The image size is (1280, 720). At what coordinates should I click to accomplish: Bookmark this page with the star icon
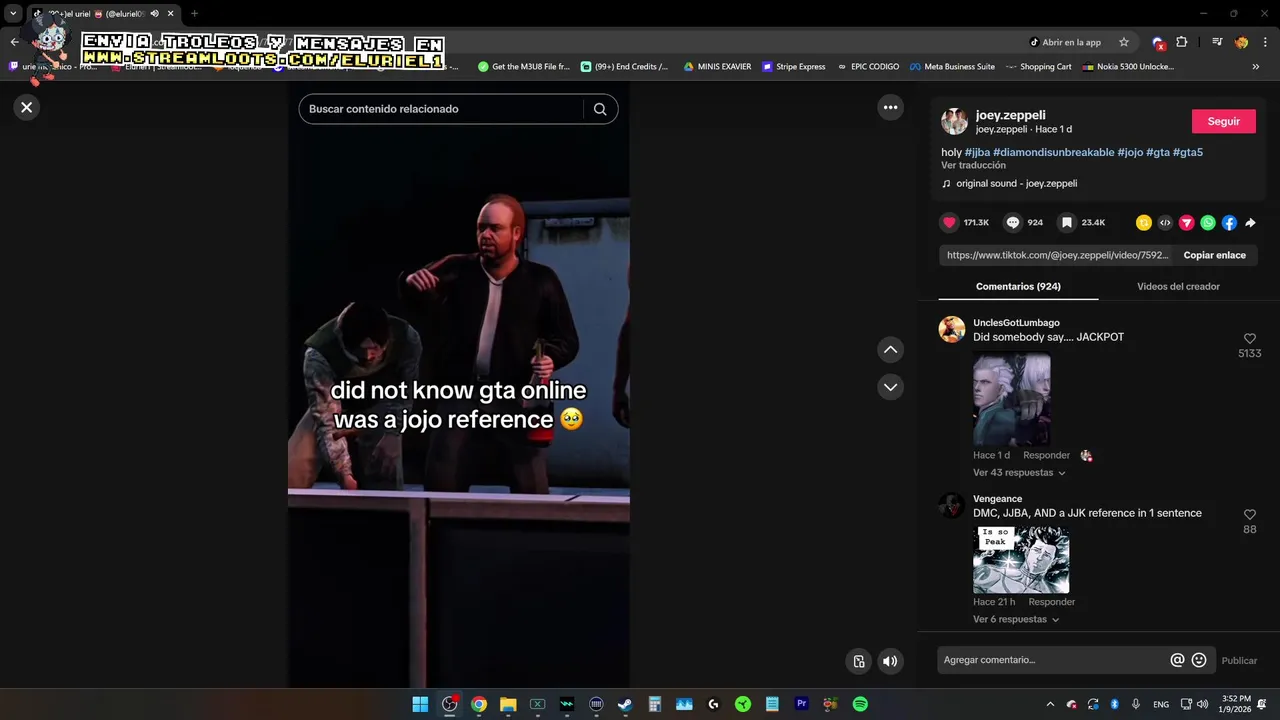[x=1123, y=42]
